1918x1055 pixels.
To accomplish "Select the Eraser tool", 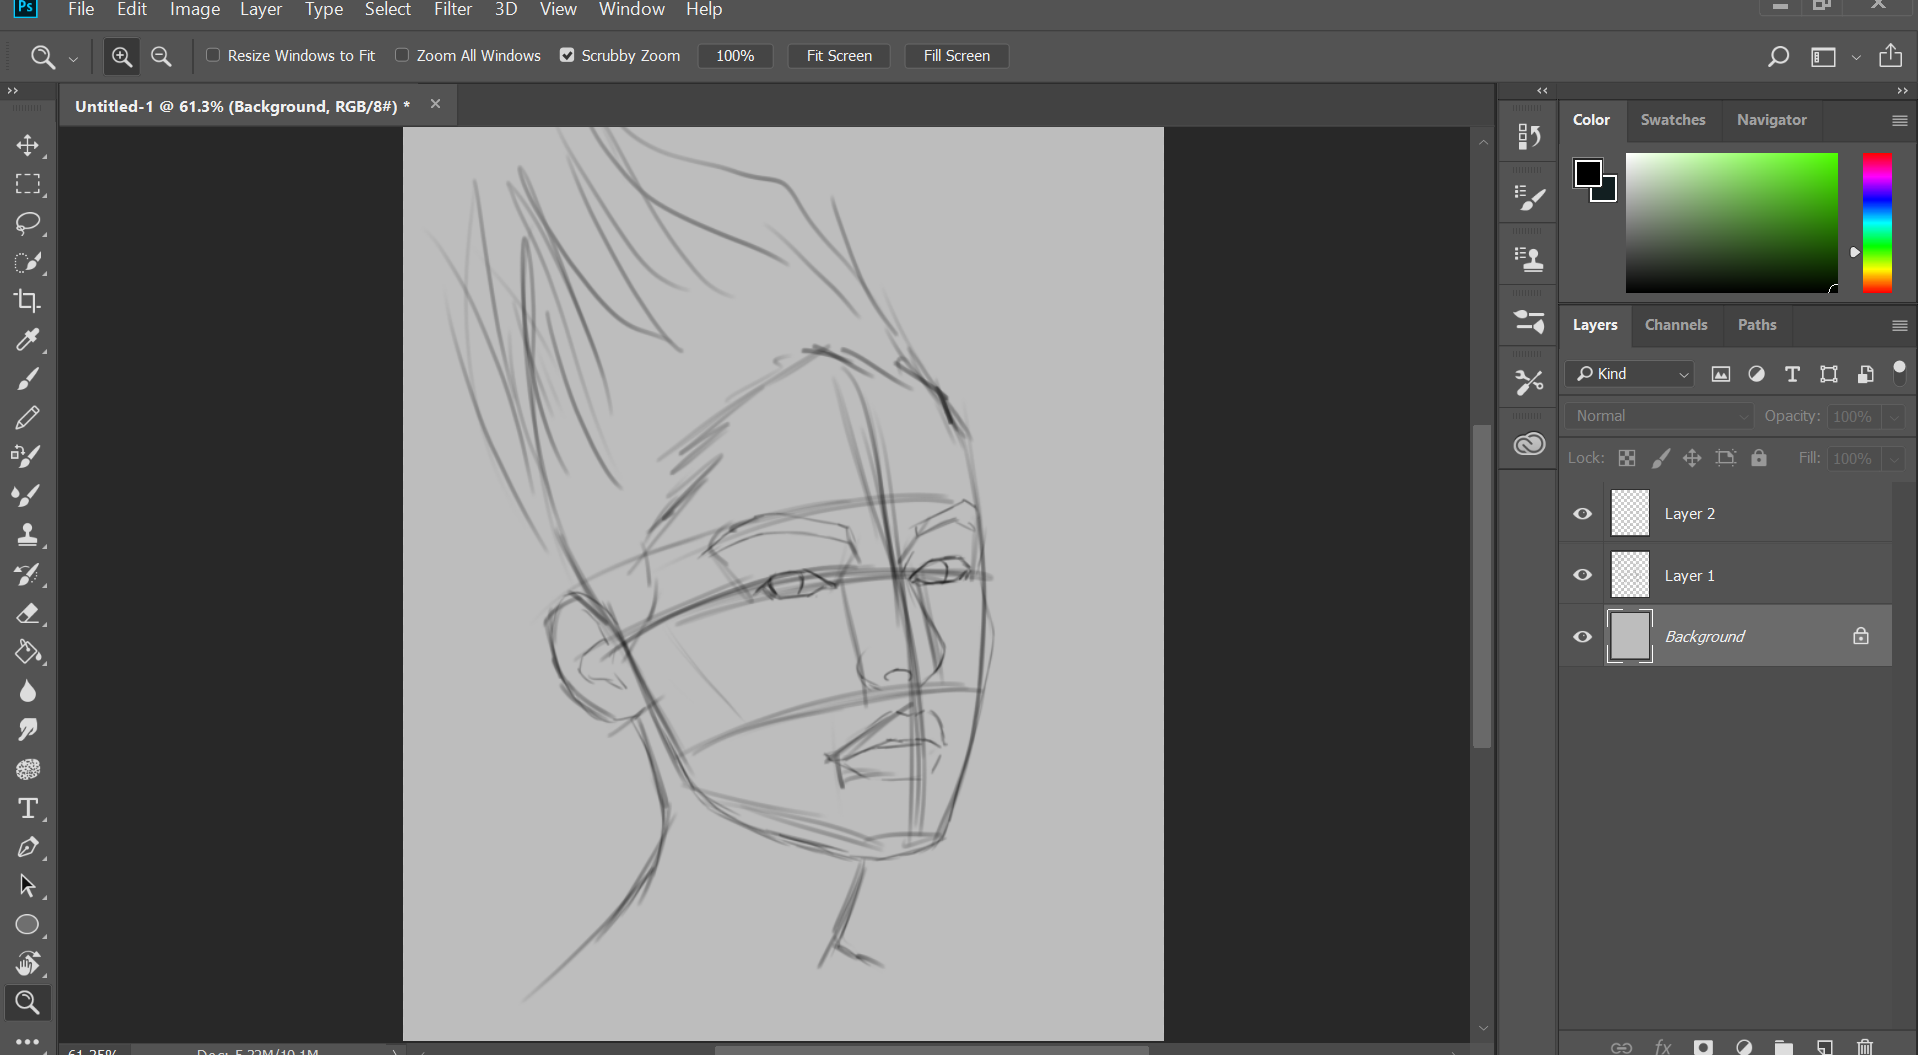I will coord(27,613).
